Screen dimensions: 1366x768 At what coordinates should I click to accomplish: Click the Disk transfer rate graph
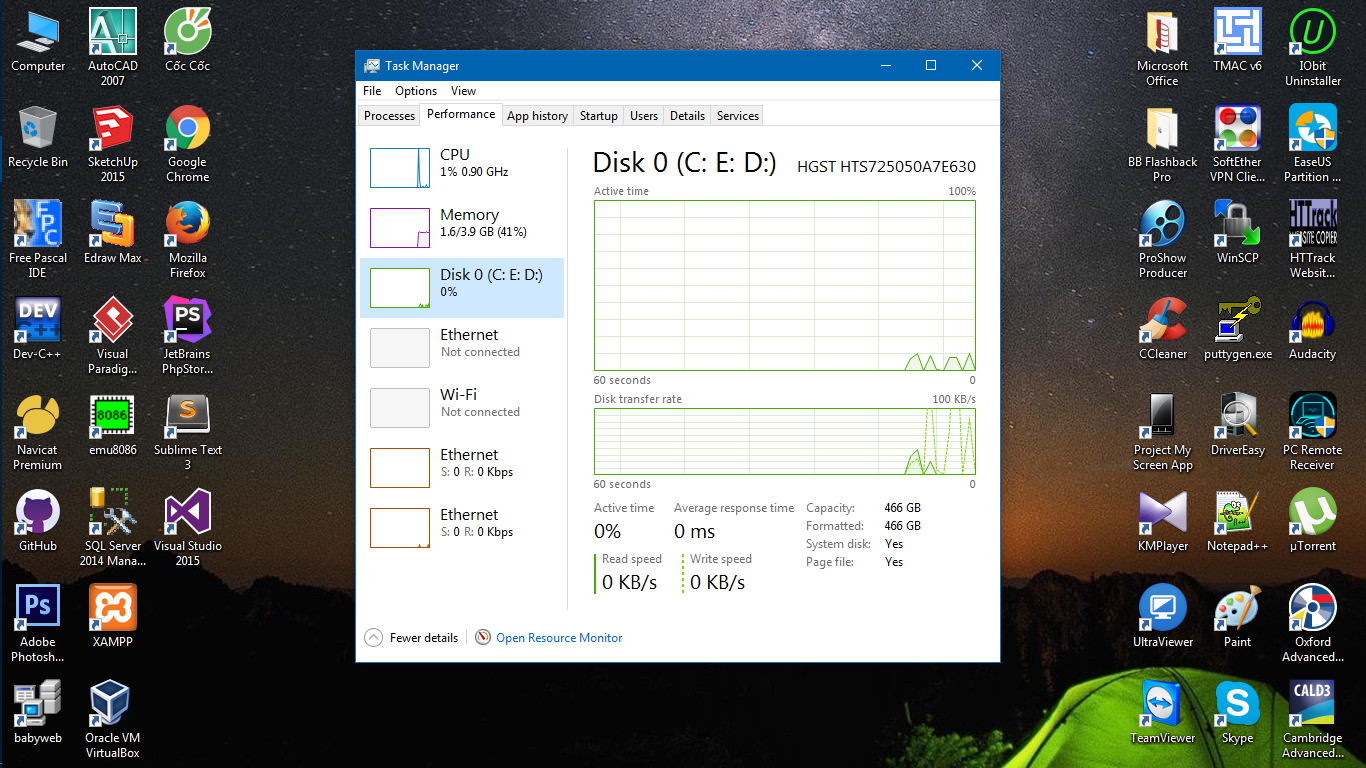tap(785, 441)
